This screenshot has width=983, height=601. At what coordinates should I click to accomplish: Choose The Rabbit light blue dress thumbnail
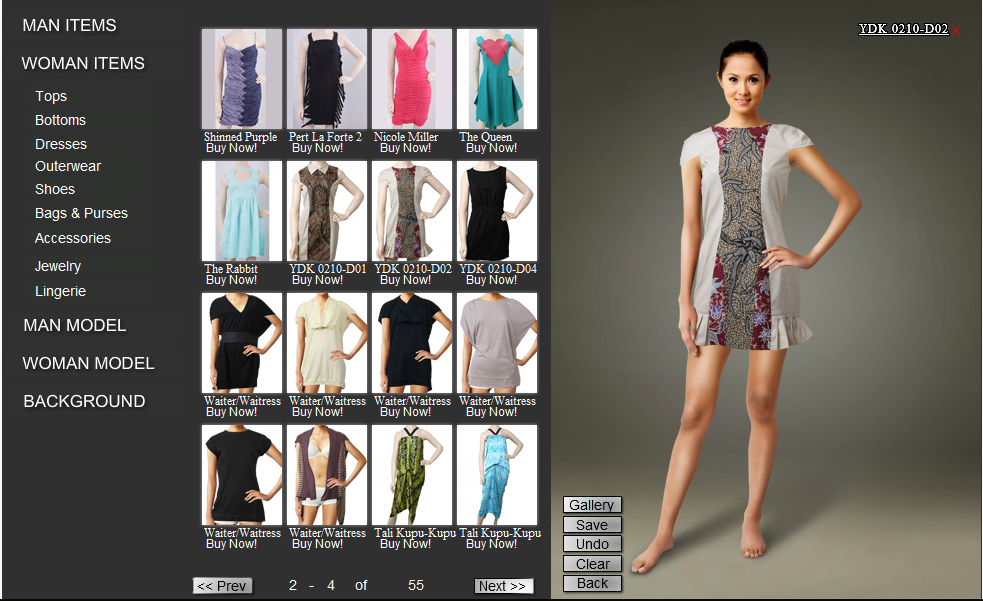pyautogui.click(x=242, y=211)
